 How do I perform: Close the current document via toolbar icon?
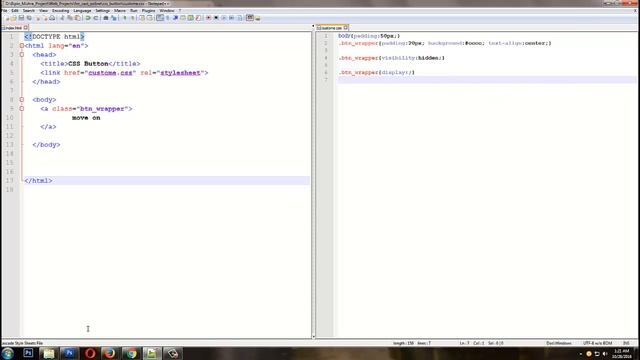pyautogui.click(x=38, y=18)
